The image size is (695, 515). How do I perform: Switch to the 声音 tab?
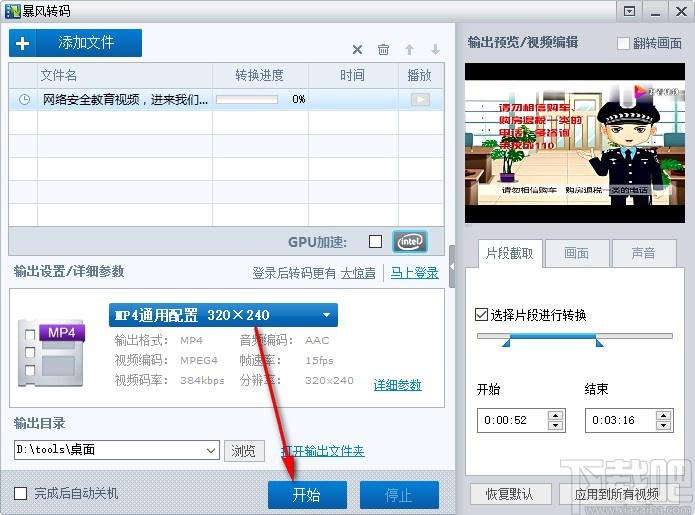coord(644,254)
